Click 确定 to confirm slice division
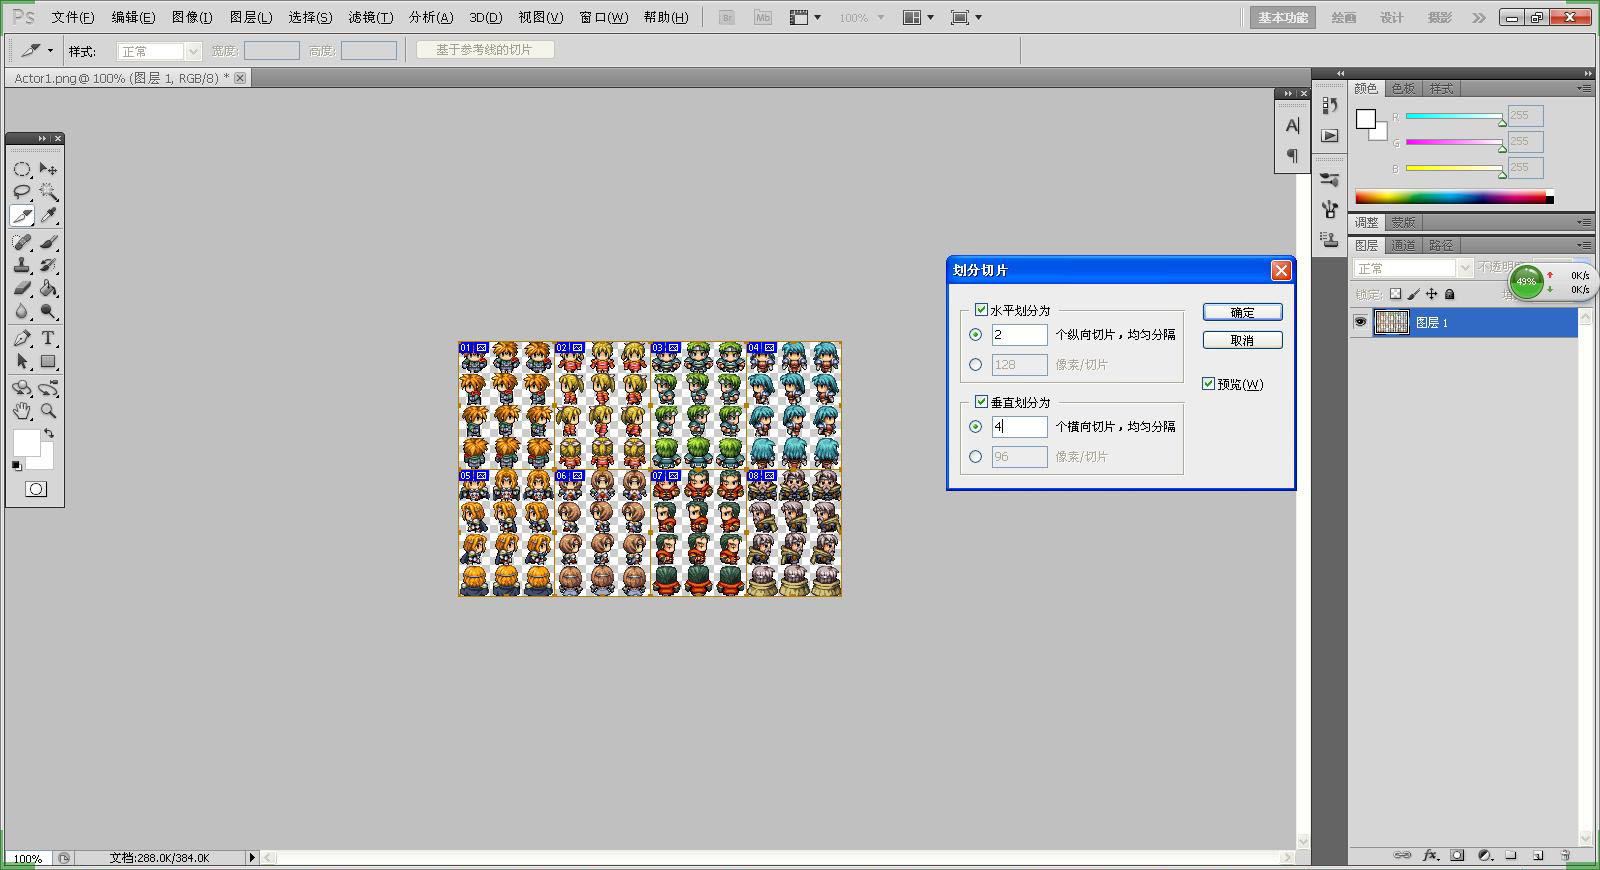Screen dimensions: 1600x870 (x=1242, y=313)
